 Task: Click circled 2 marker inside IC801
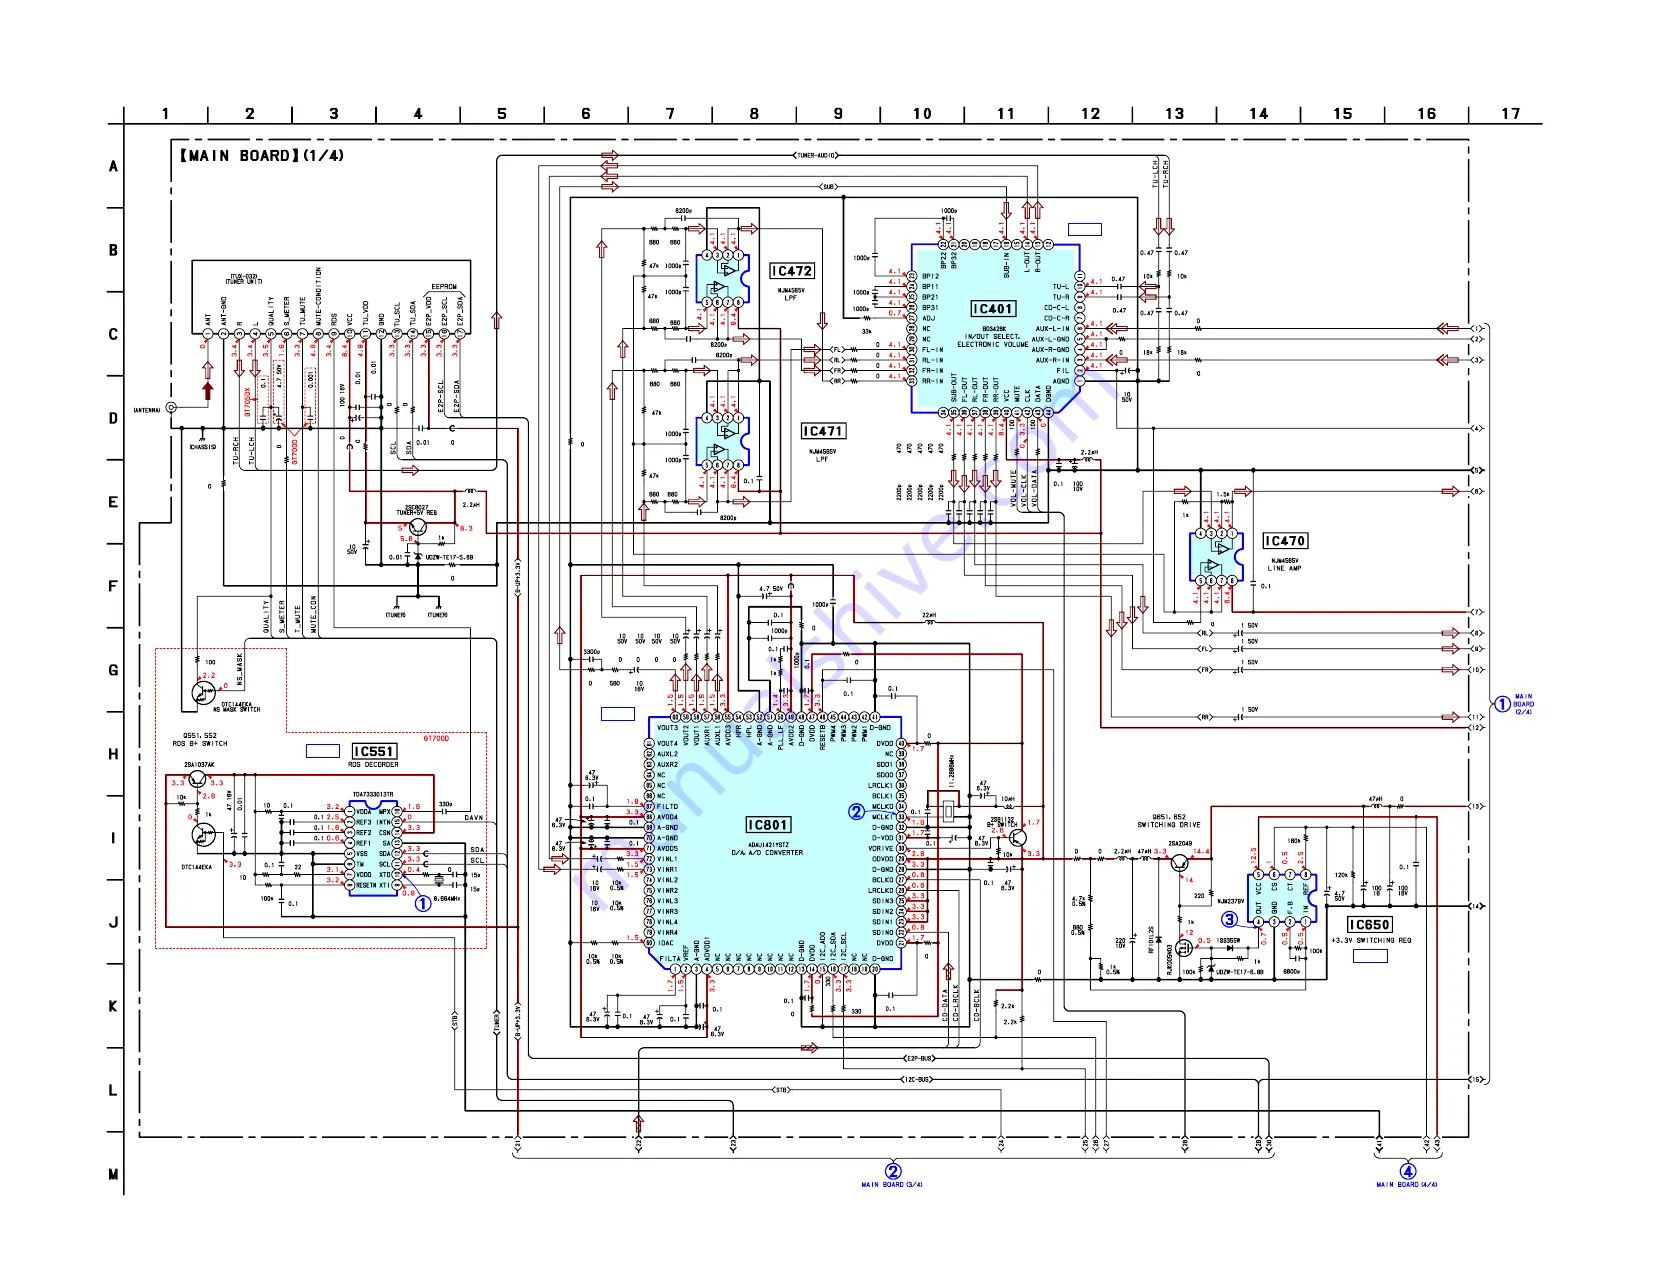856,812
